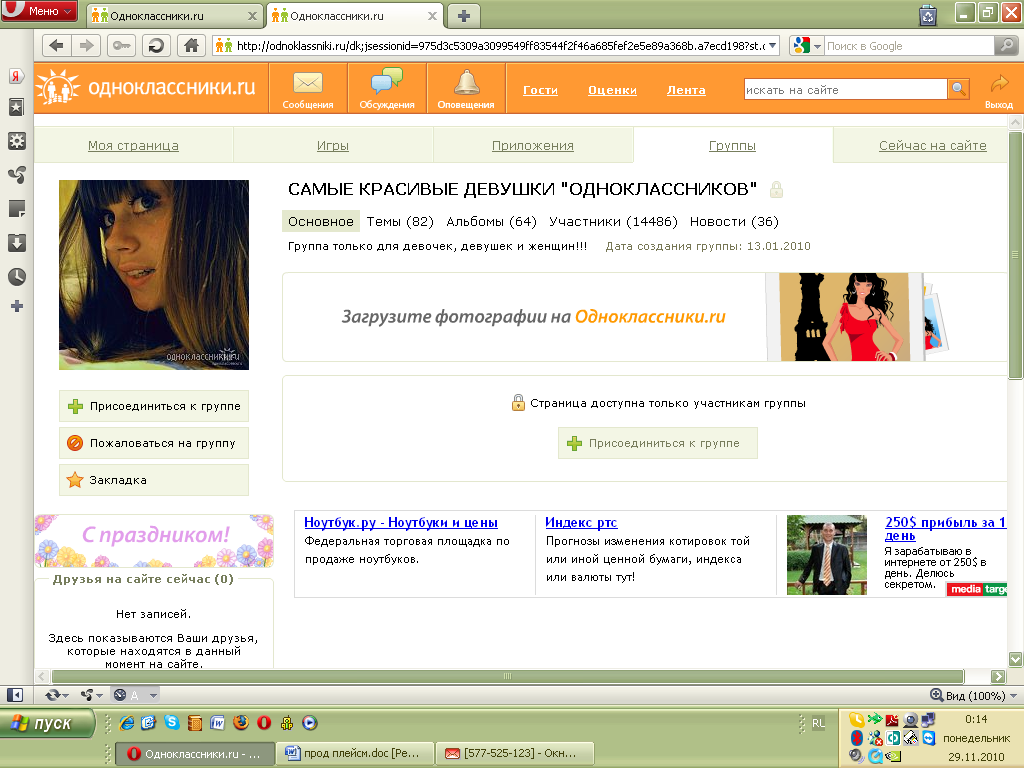1024x768 pixels.
Task: Click the home page button
Action: [x=191, y=46]
